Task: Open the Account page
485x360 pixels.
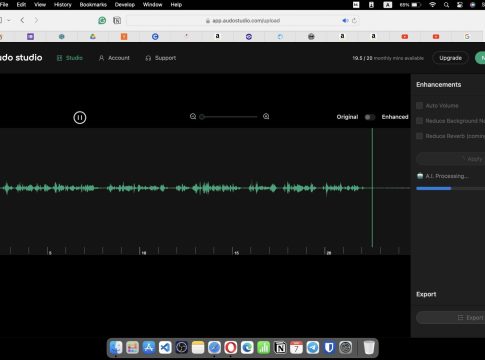Action: [x=114, y=58]
